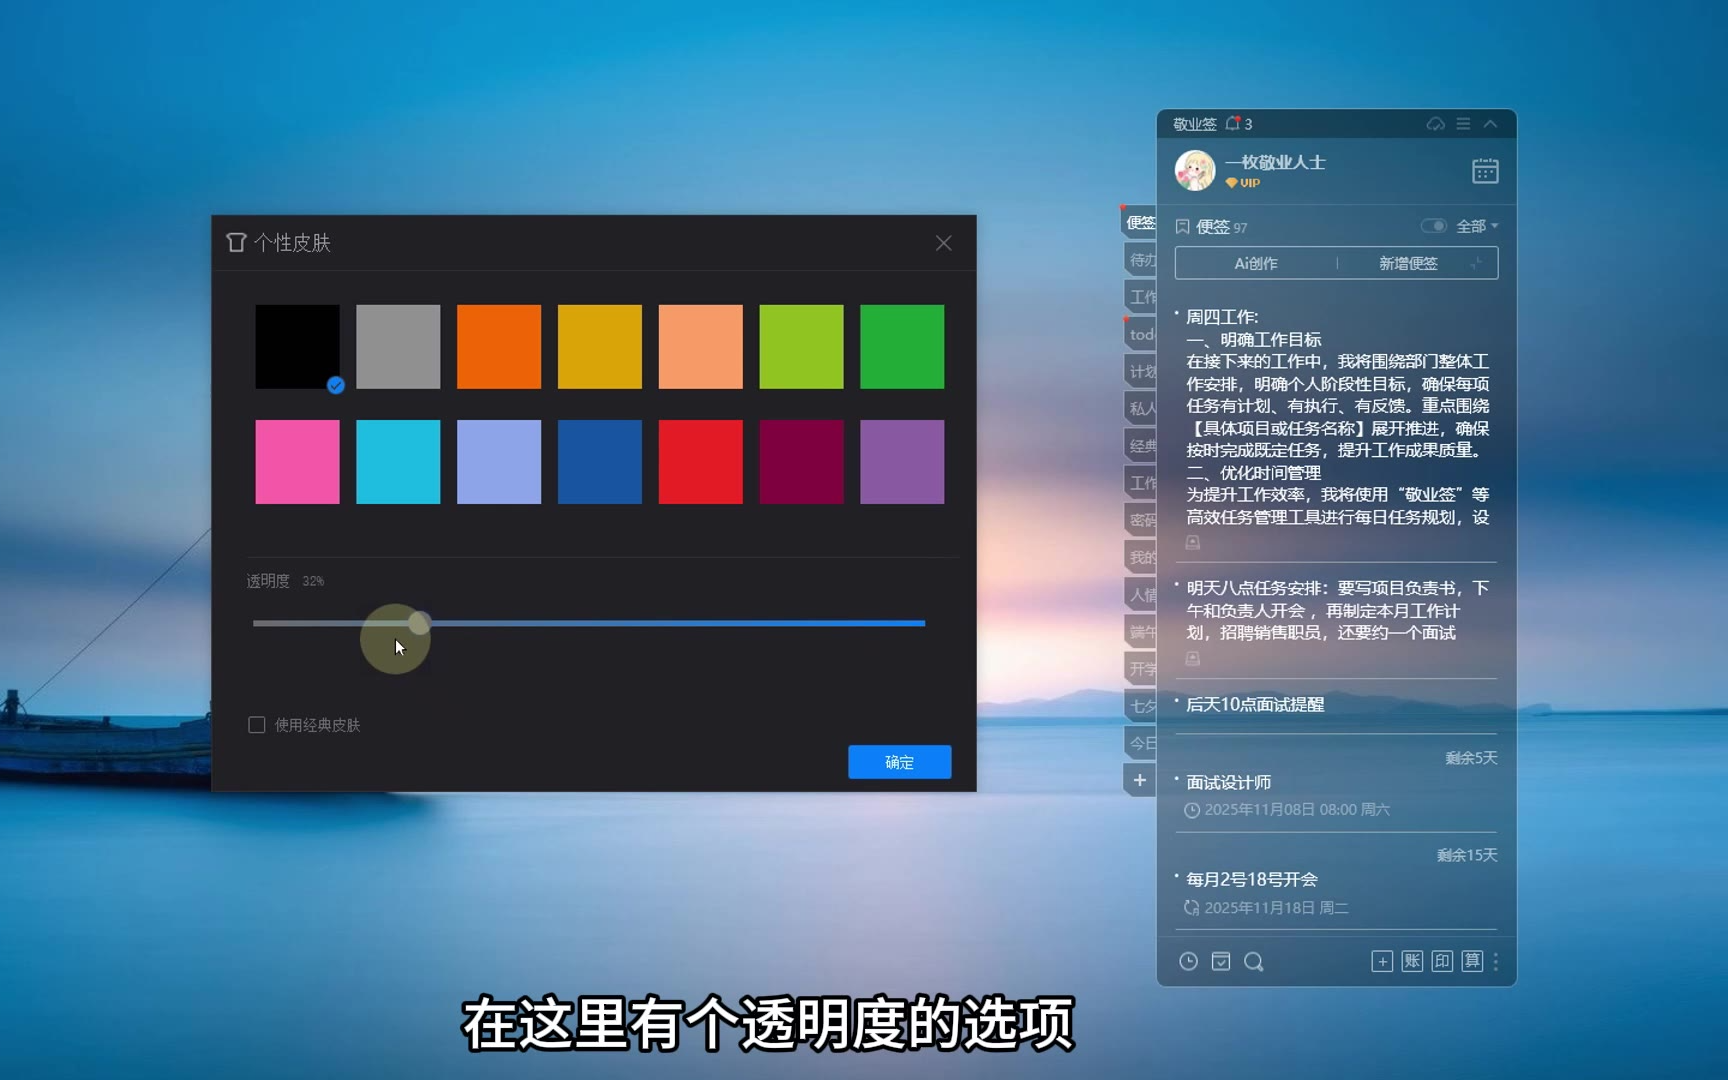Choose the light peach skin color swatch
This screenshot has height=1080, width=1728.
coord(701,346)
